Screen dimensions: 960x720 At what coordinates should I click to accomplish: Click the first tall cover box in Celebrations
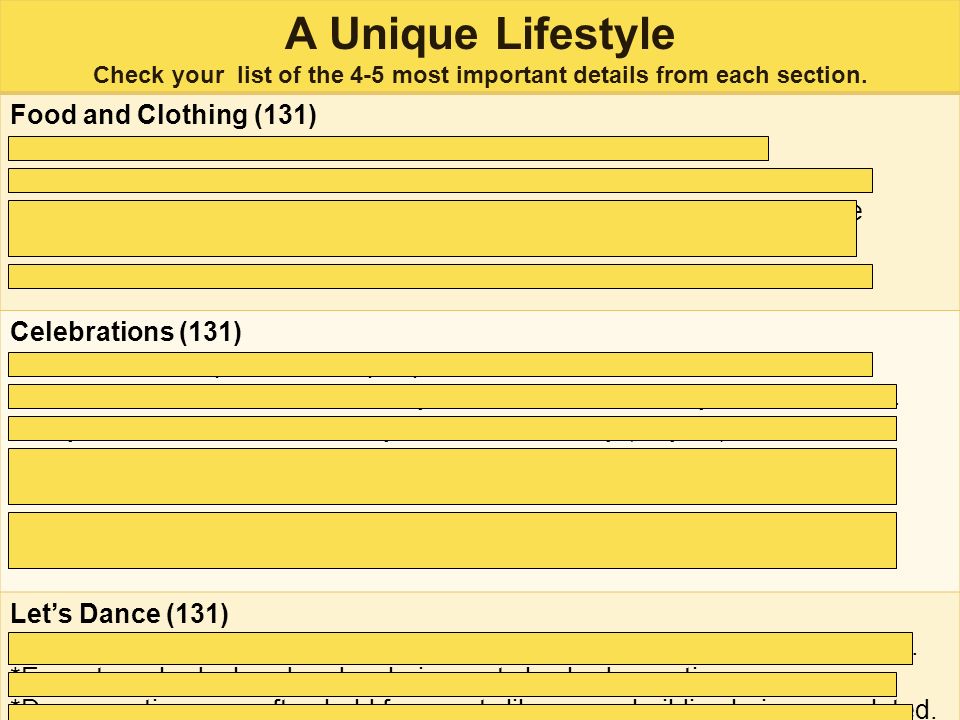click(x=452, y=476)
